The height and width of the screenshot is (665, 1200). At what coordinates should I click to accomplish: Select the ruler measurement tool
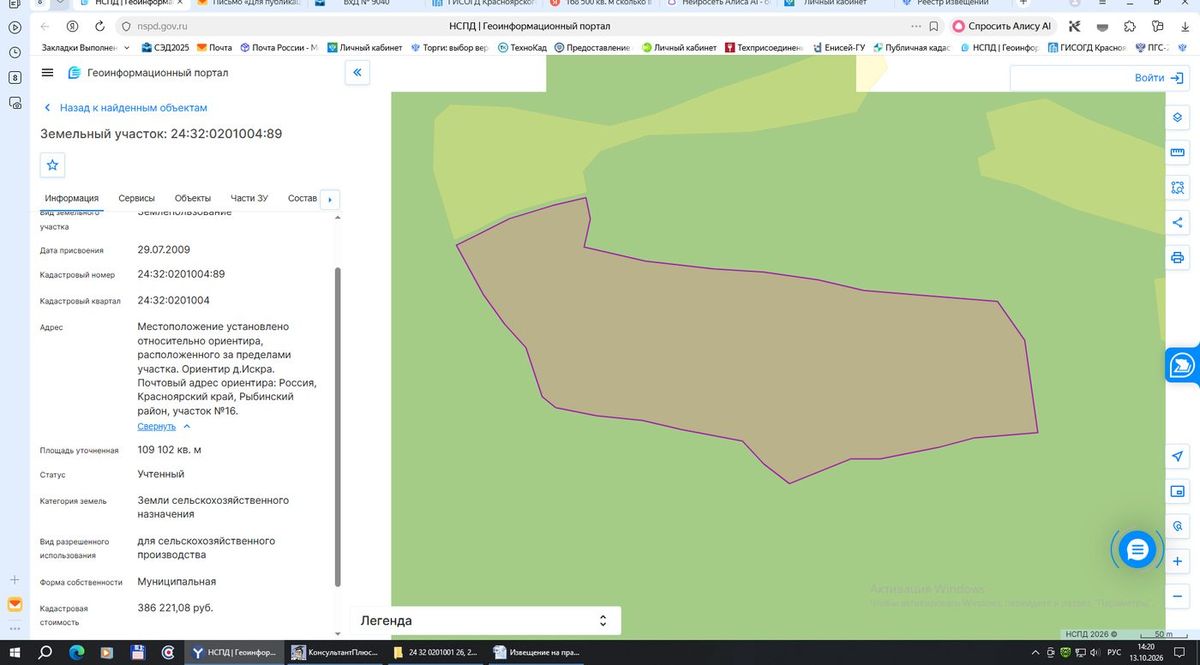point(1177,152)
